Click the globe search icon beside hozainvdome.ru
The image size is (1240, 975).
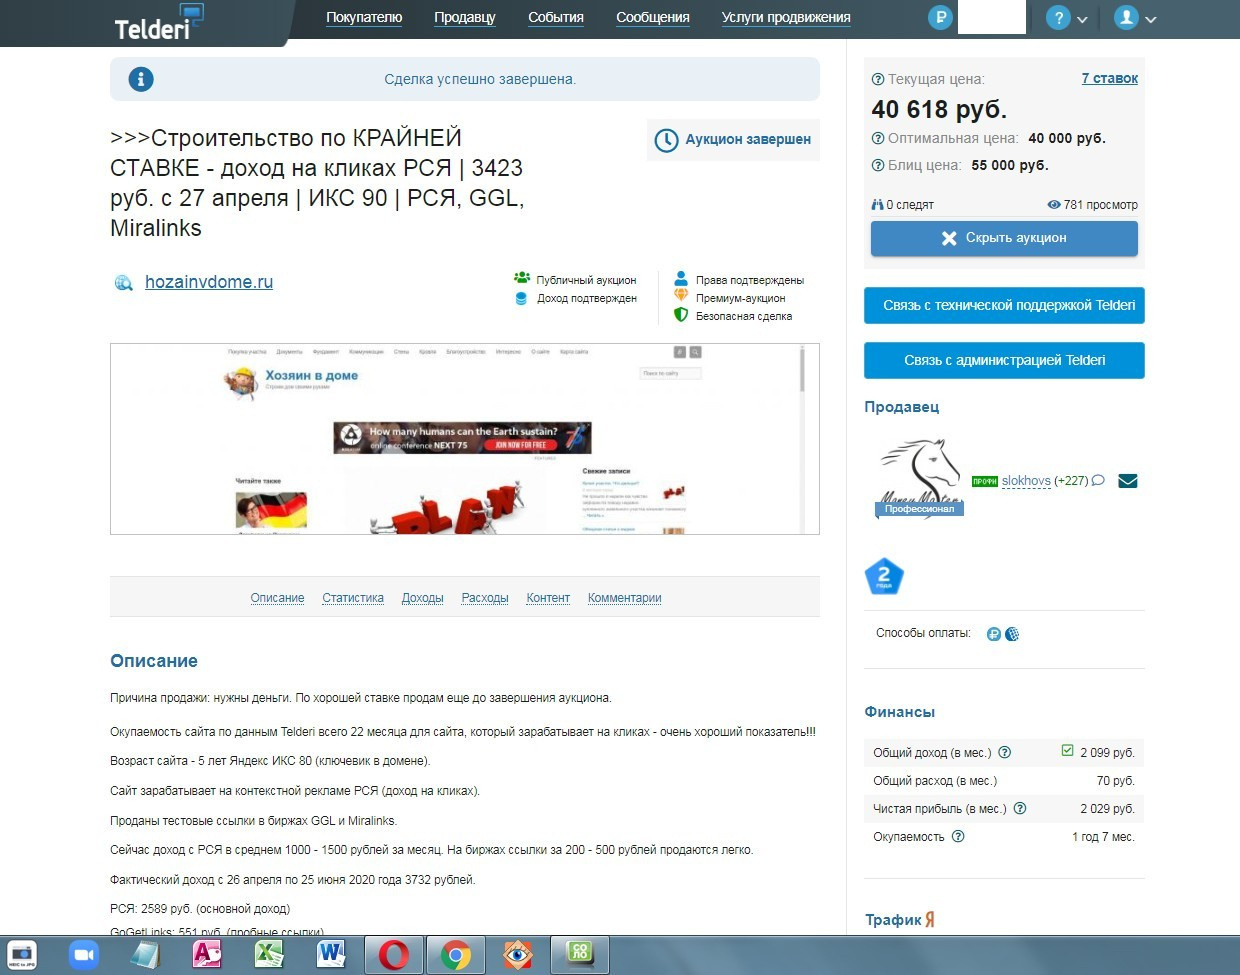tap(123, 283)
